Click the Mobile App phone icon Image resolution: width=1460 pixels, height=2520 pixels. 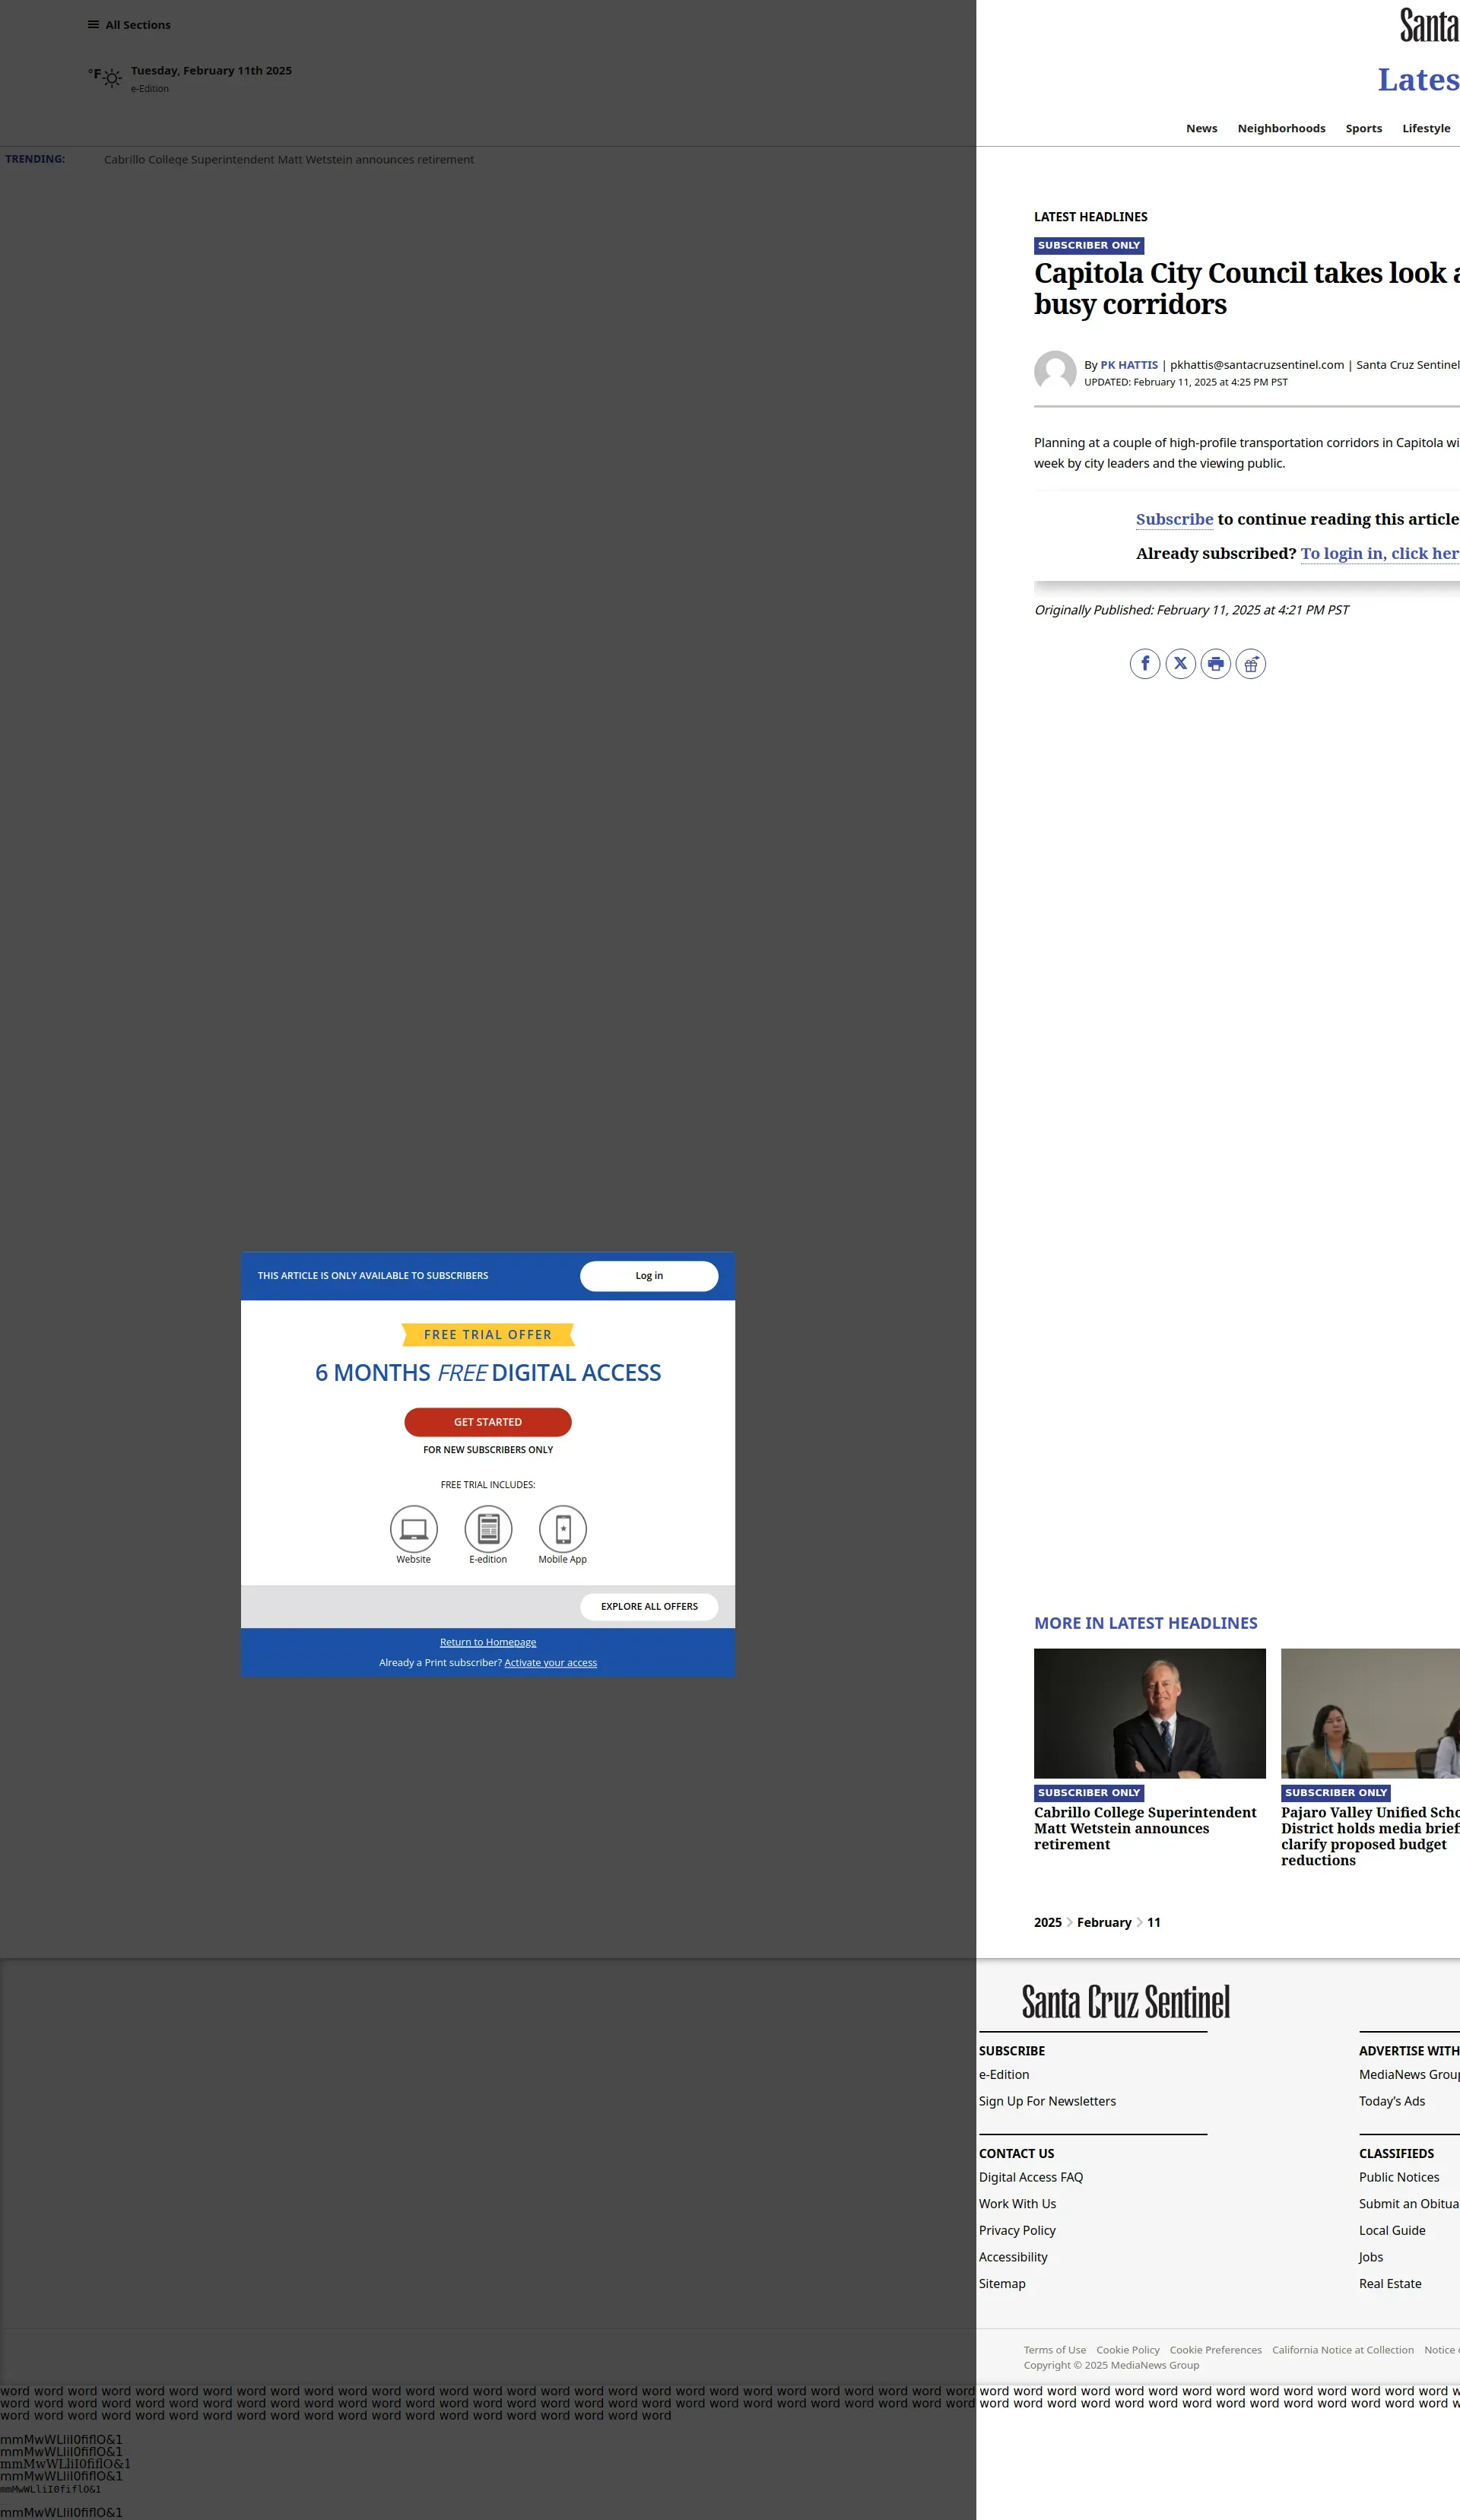[563, 1529]
